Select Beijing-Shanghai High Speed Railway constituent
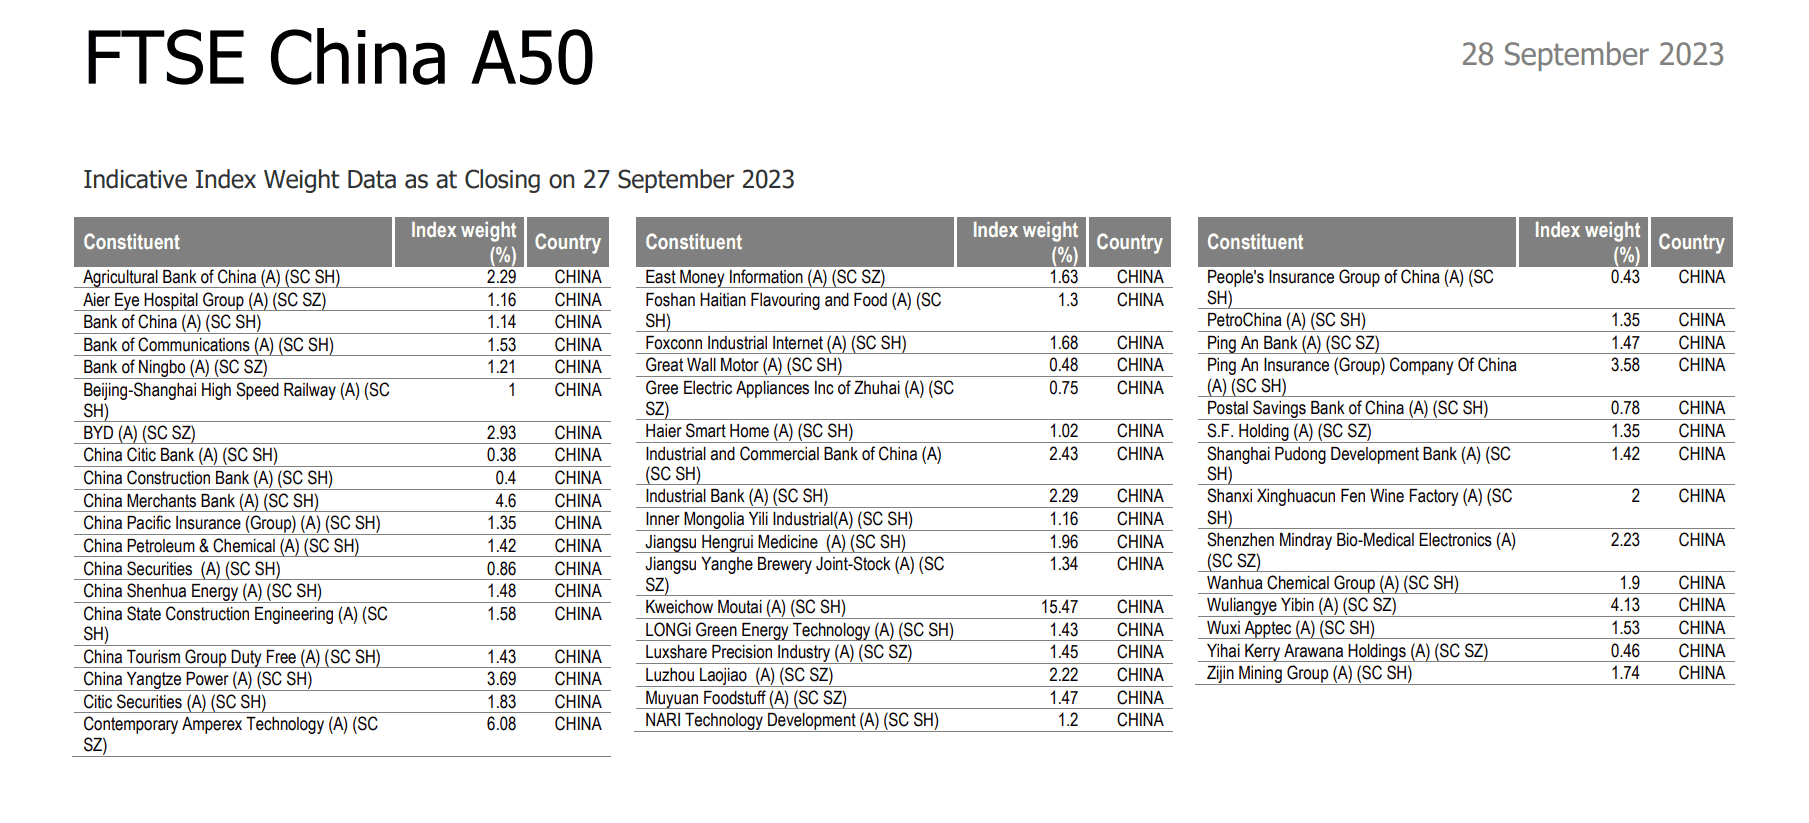 (236, 400)
